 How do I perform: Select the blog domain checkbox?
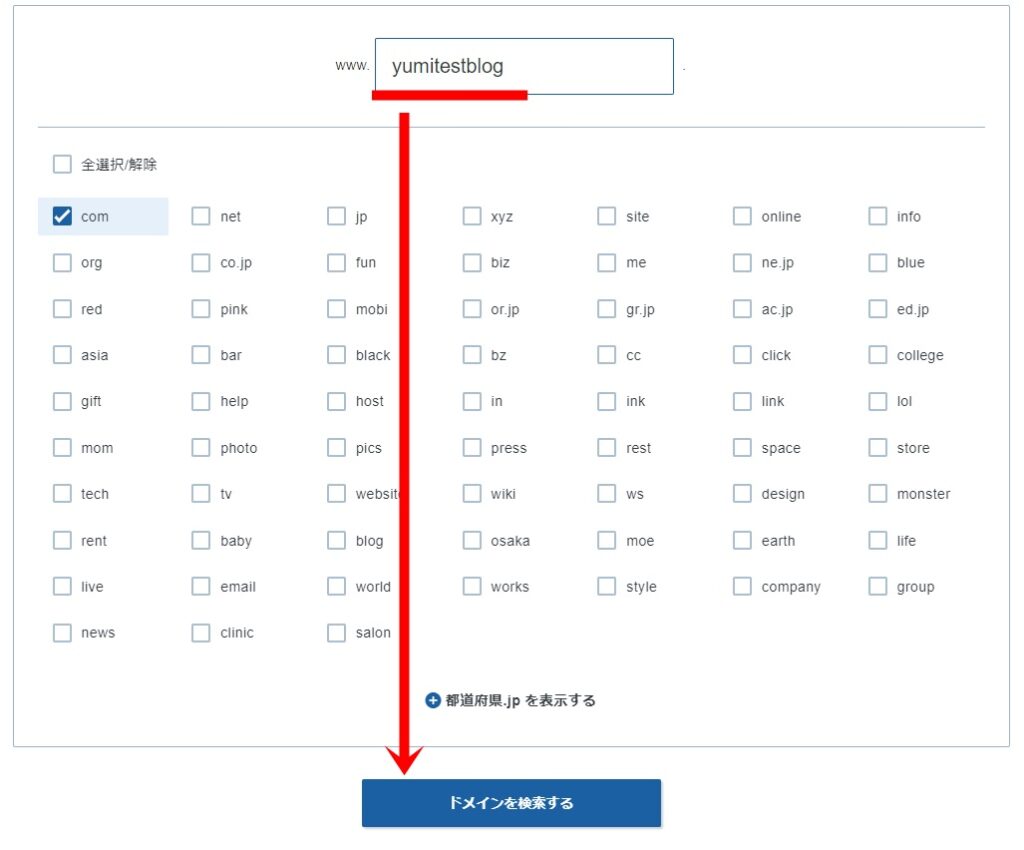coord(337,541)
